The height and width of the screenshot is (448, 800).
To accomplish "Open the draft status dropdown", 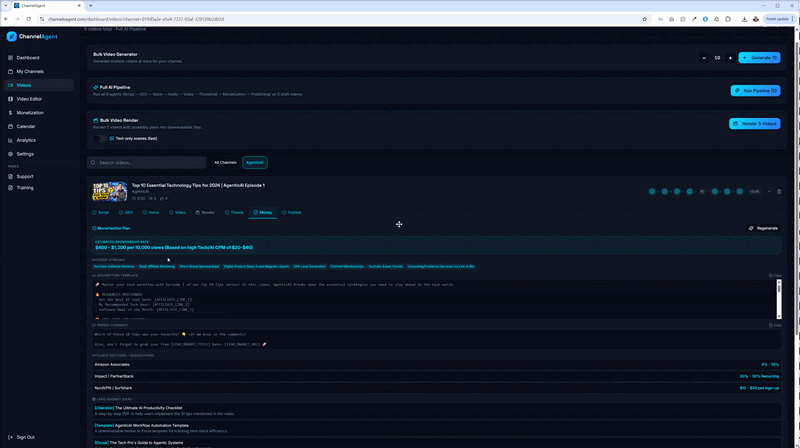I will tap(756, 191).
